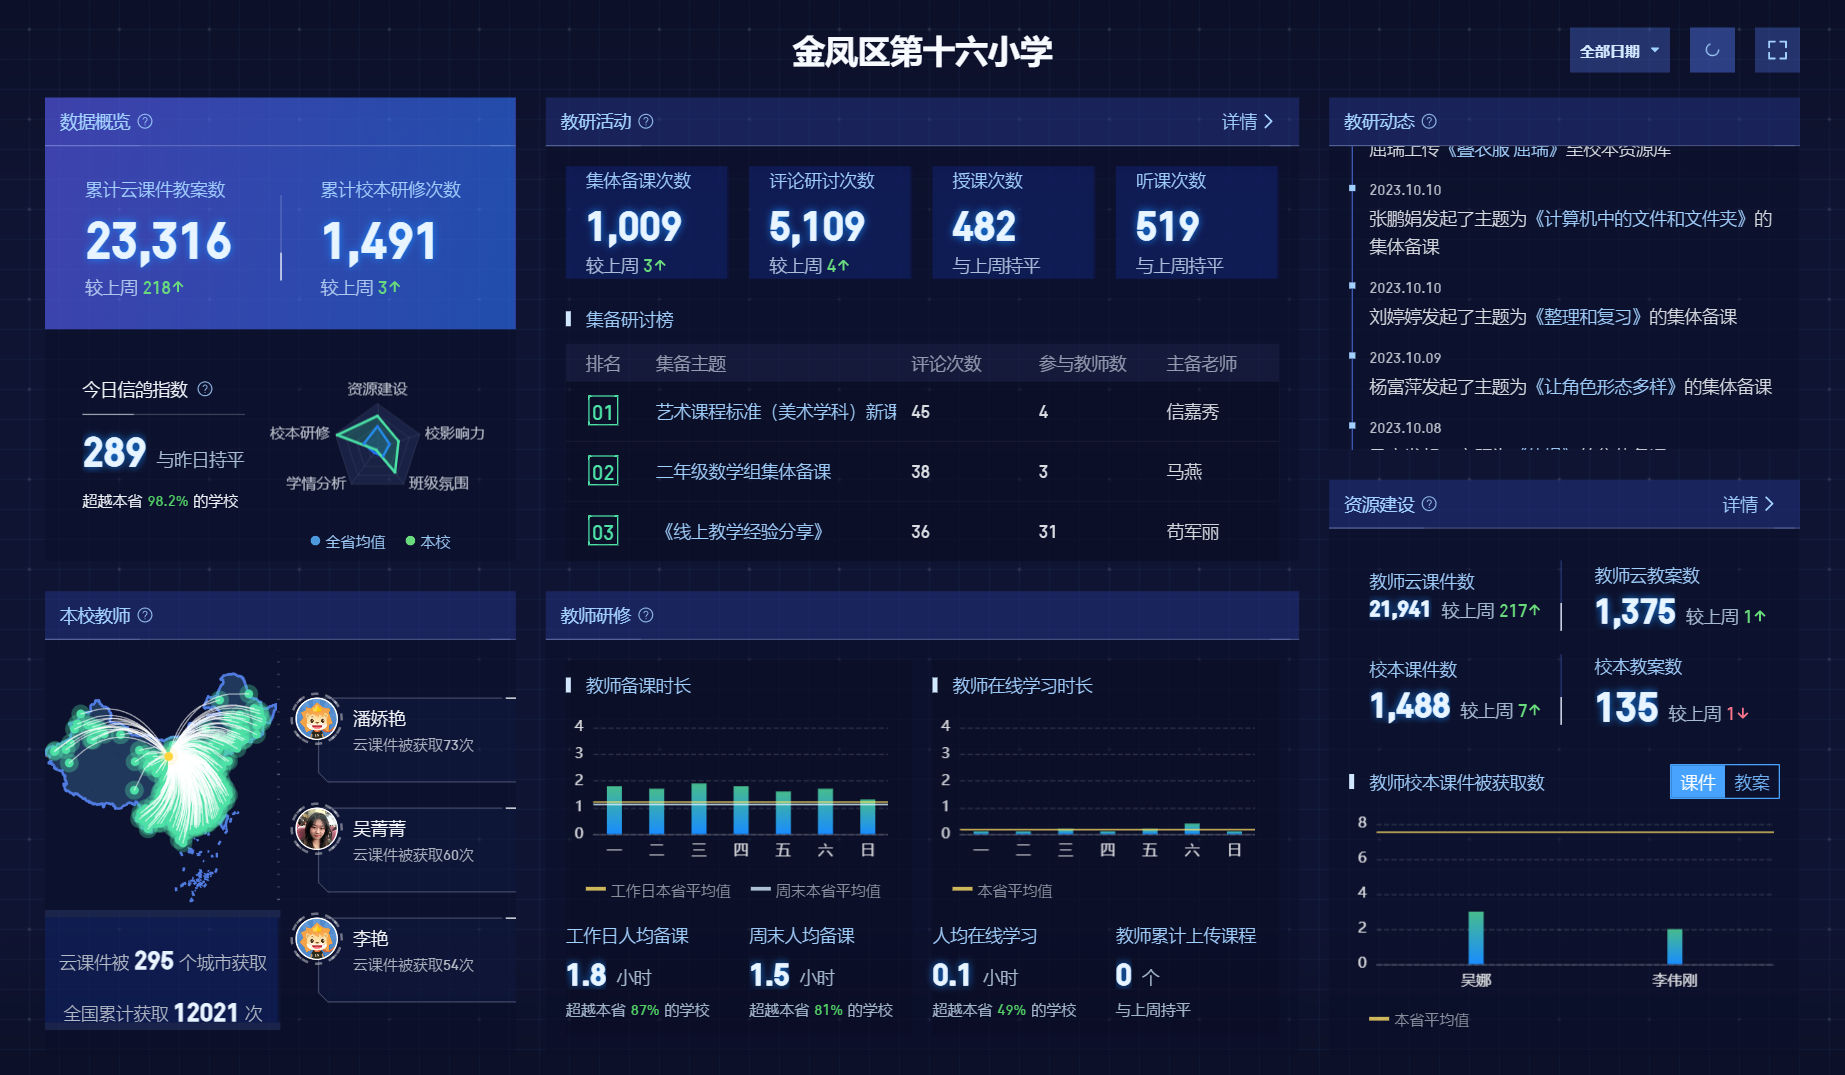Click help icon next to 今日信鸽指数
1845x1075 pixels.
(x=205, y=389)
